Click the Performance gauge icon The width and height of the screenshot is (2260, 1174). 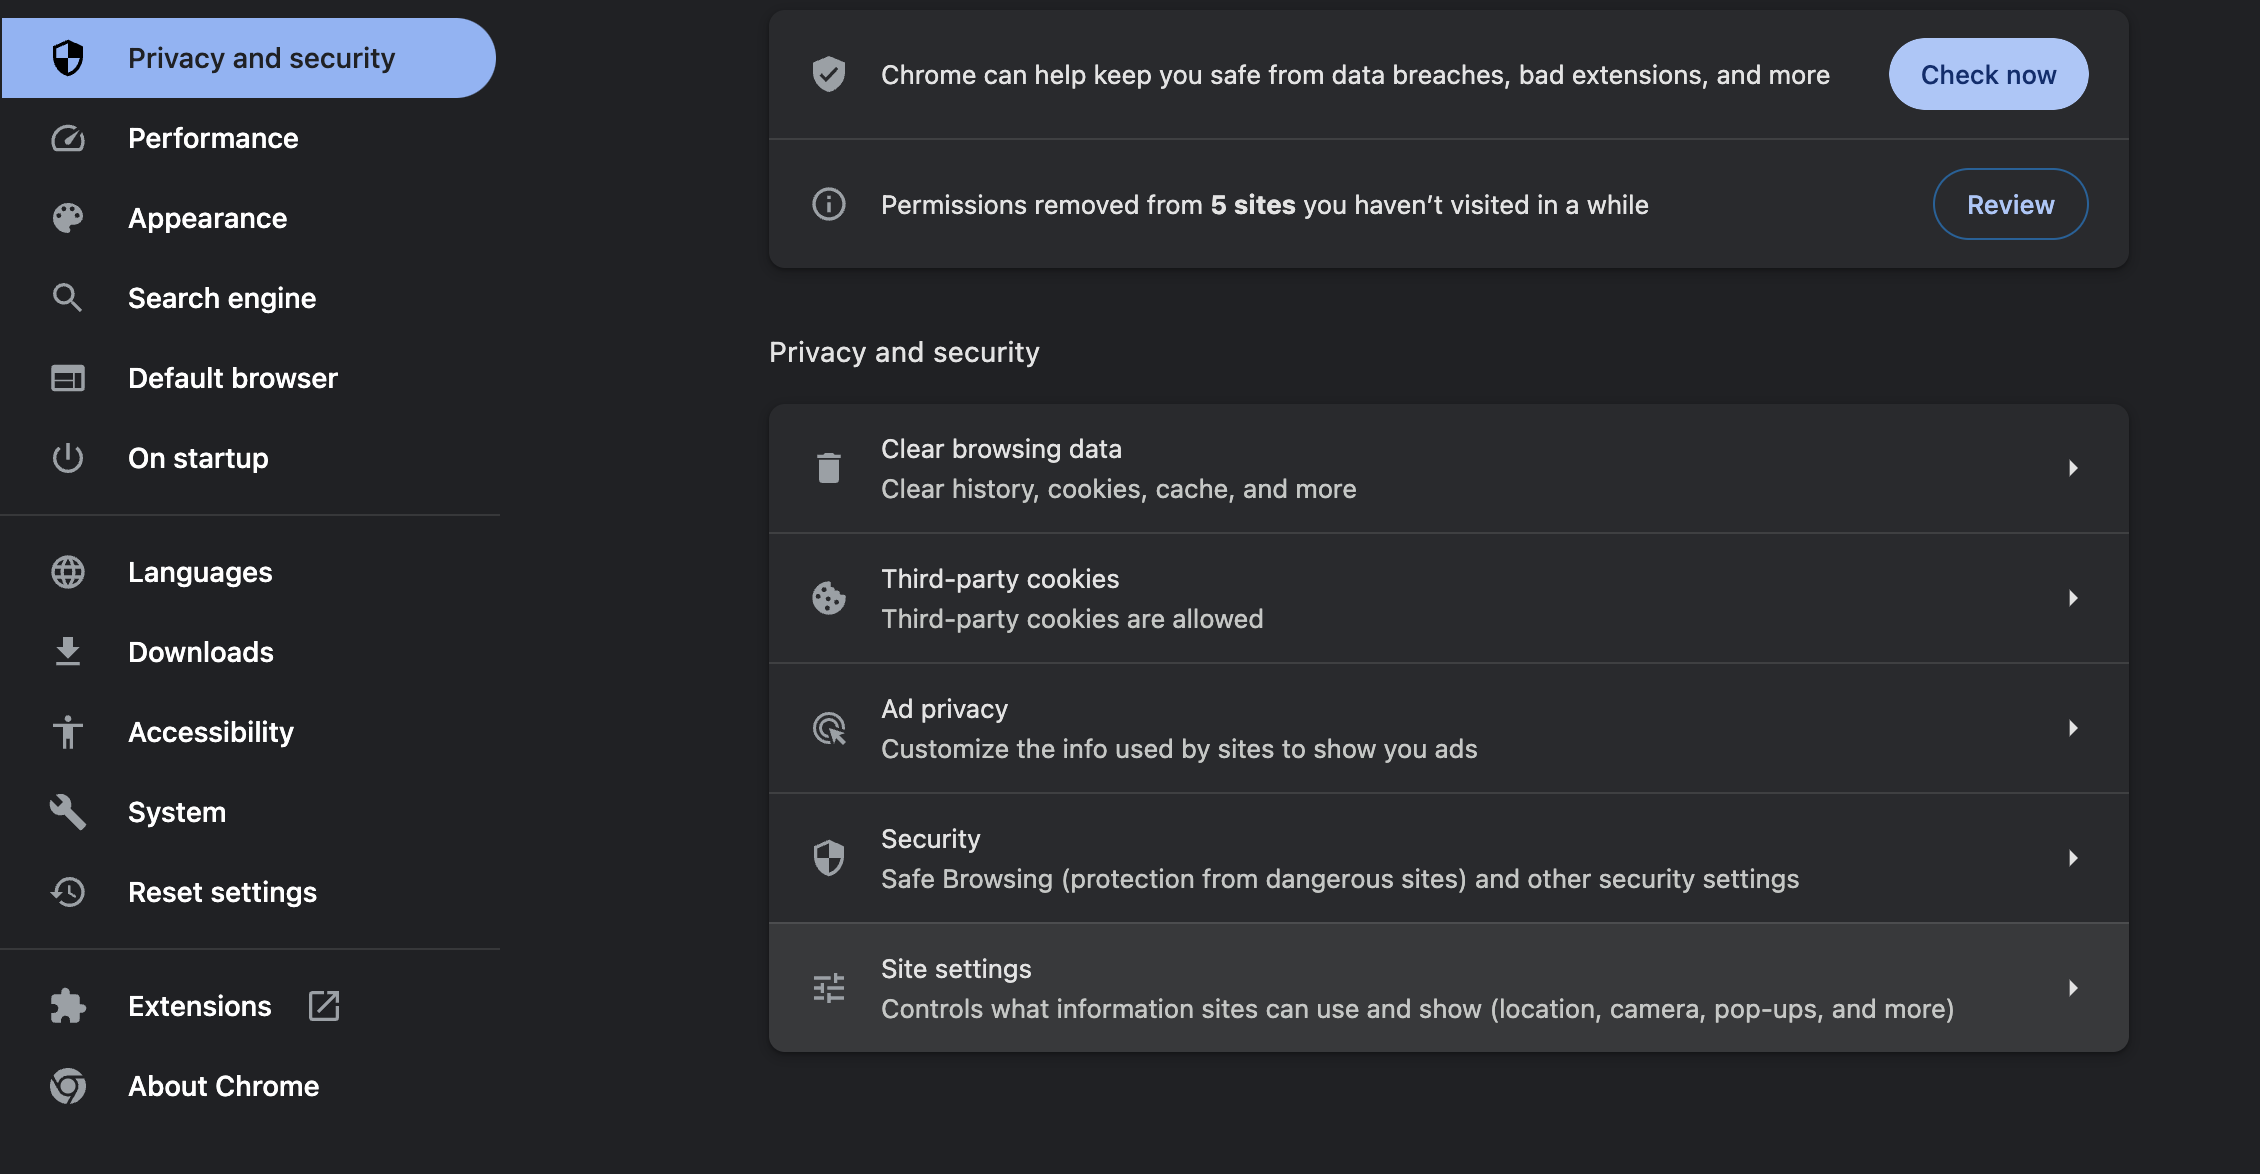[x=68, y=138]
